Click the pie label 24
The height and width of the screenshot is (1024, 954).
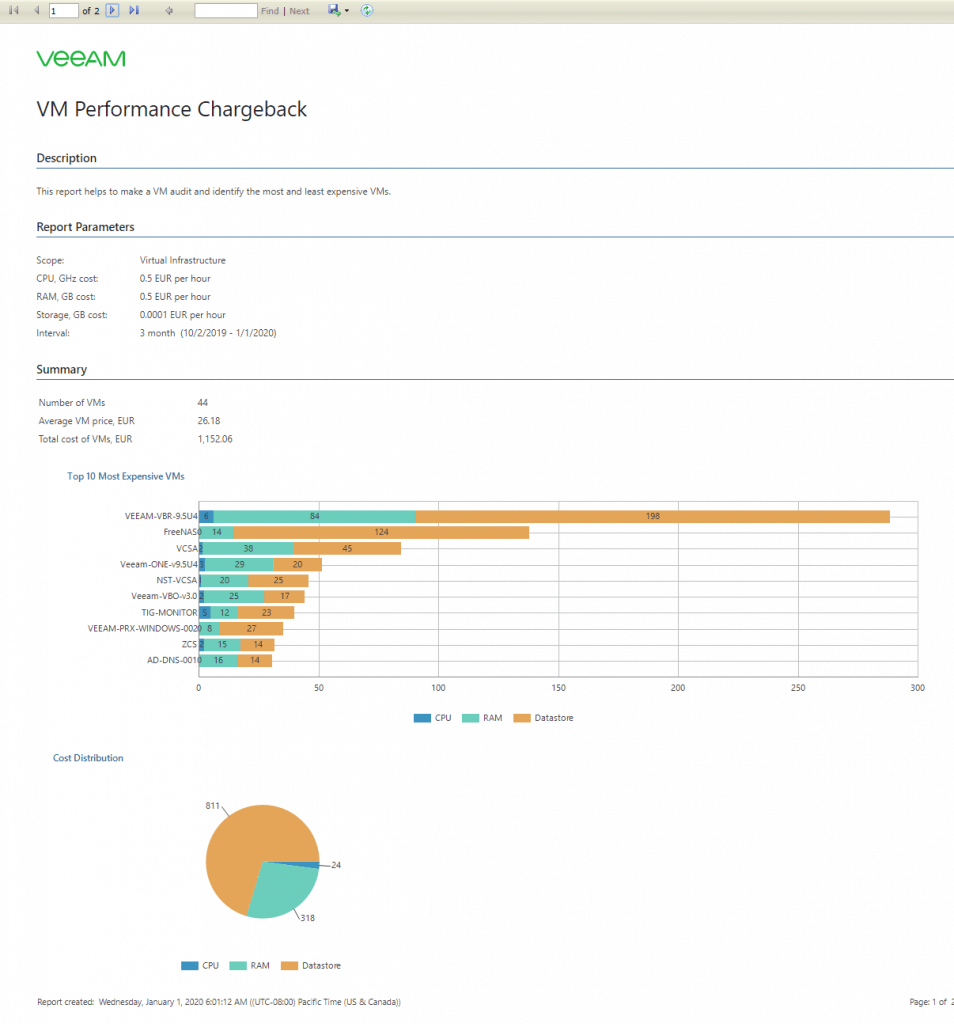(x=336, y=865)
